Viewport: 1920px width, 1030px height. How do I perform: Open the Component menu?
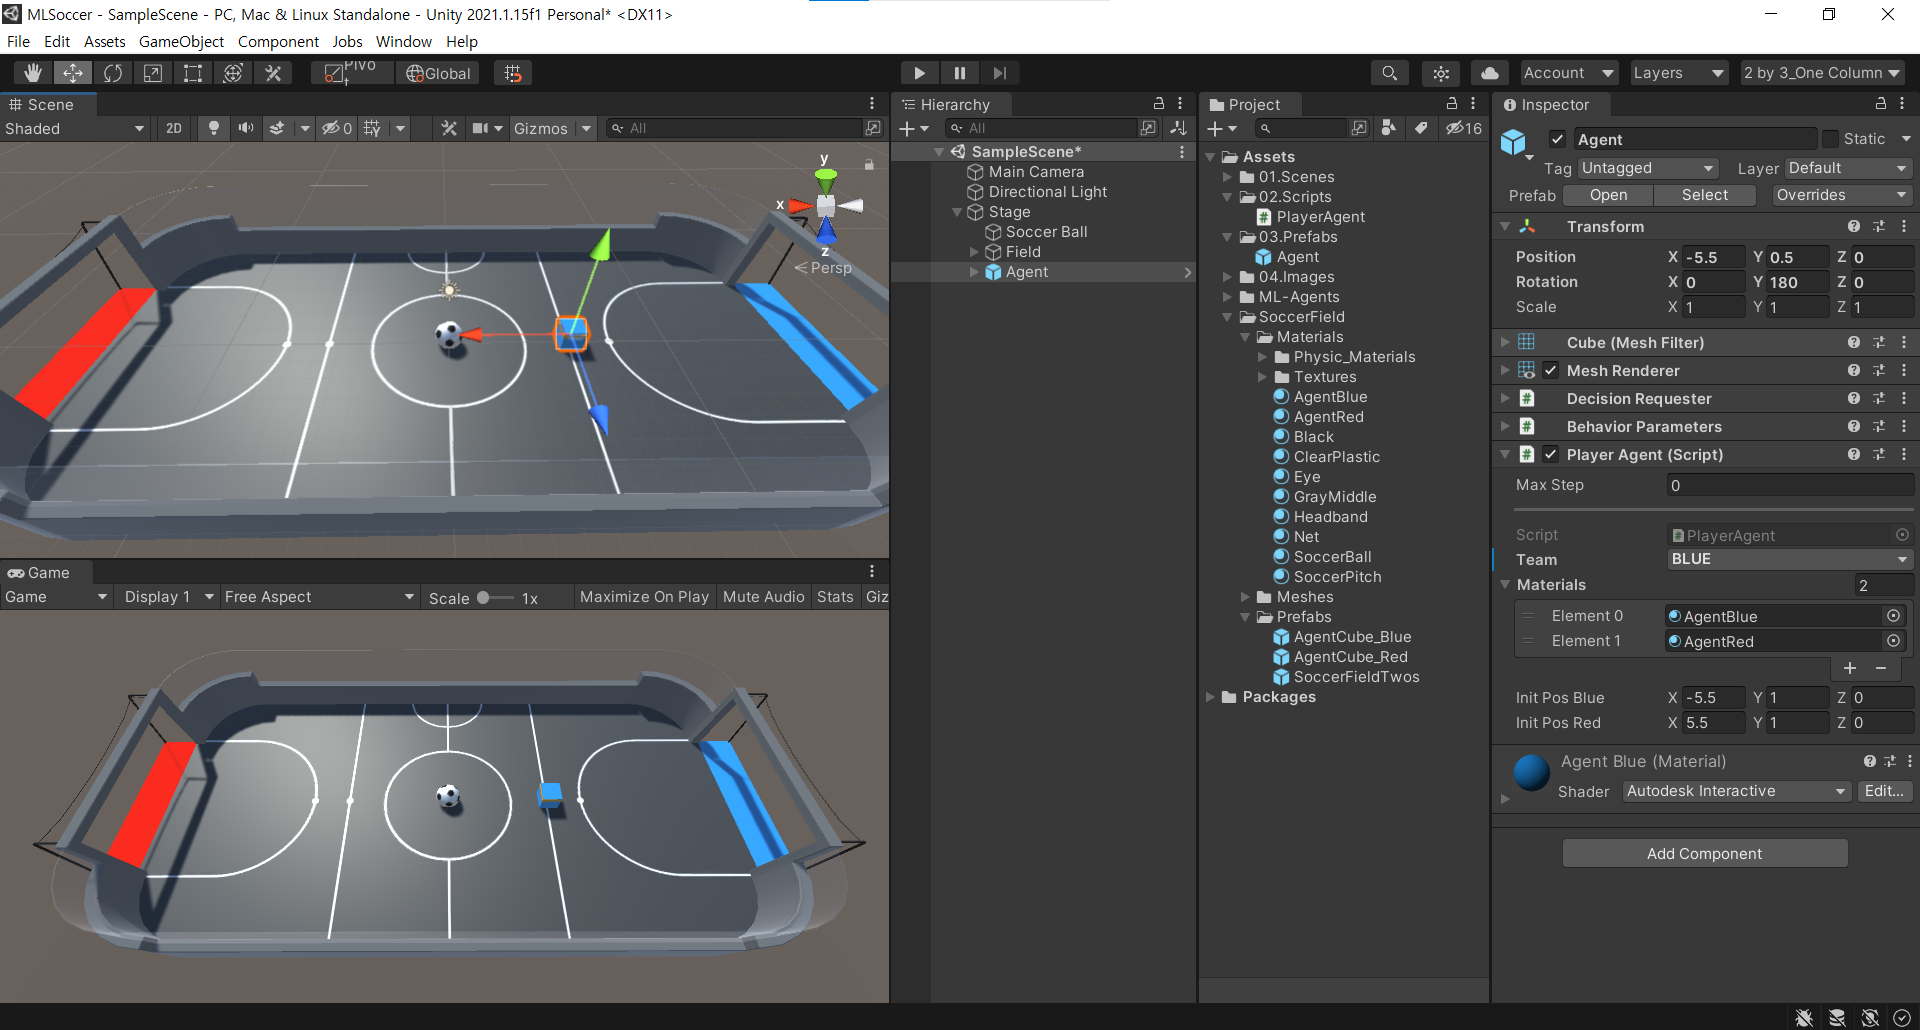[x=278, y=41]
